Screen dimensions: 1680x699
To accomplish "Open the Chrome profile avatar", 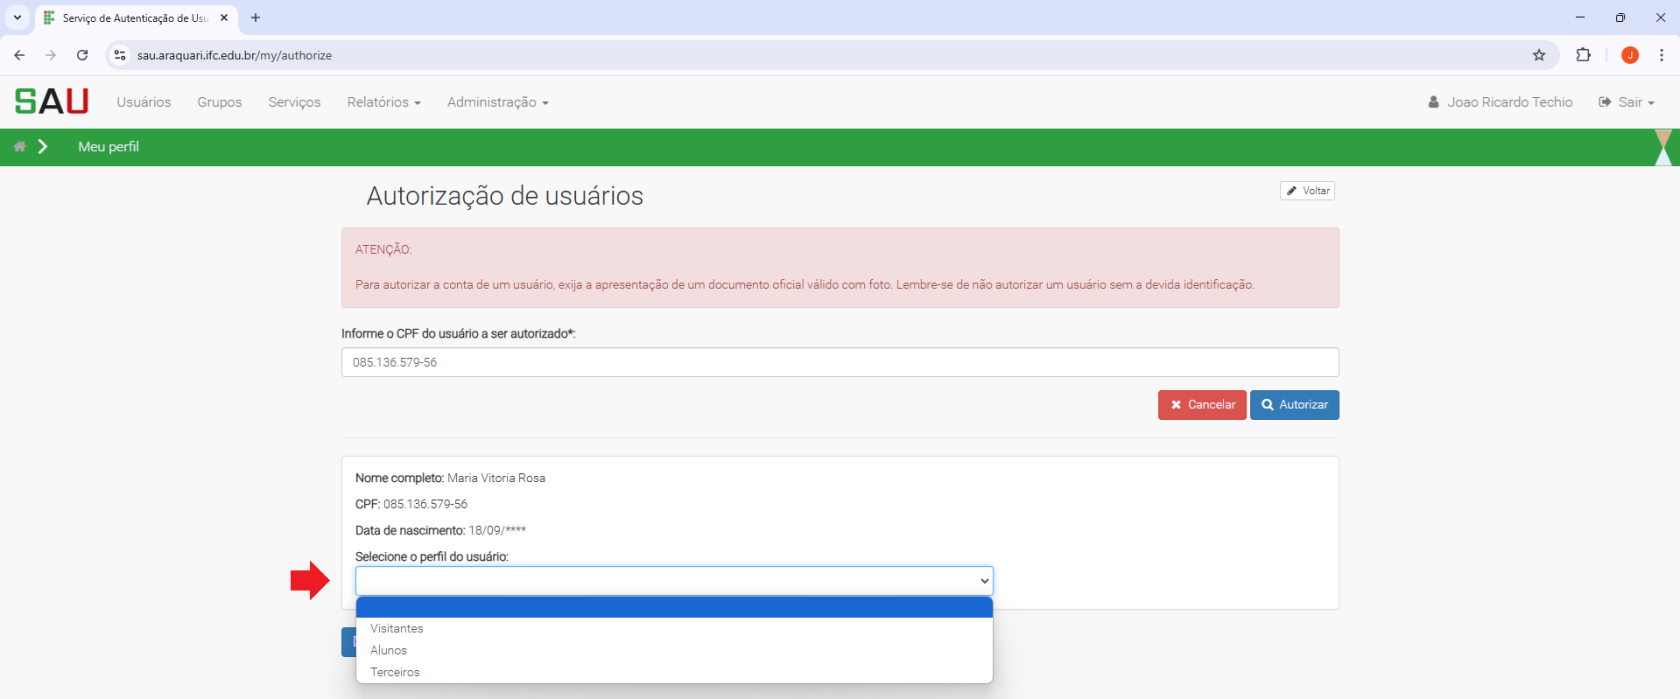I will click(x=1630, y=55).
